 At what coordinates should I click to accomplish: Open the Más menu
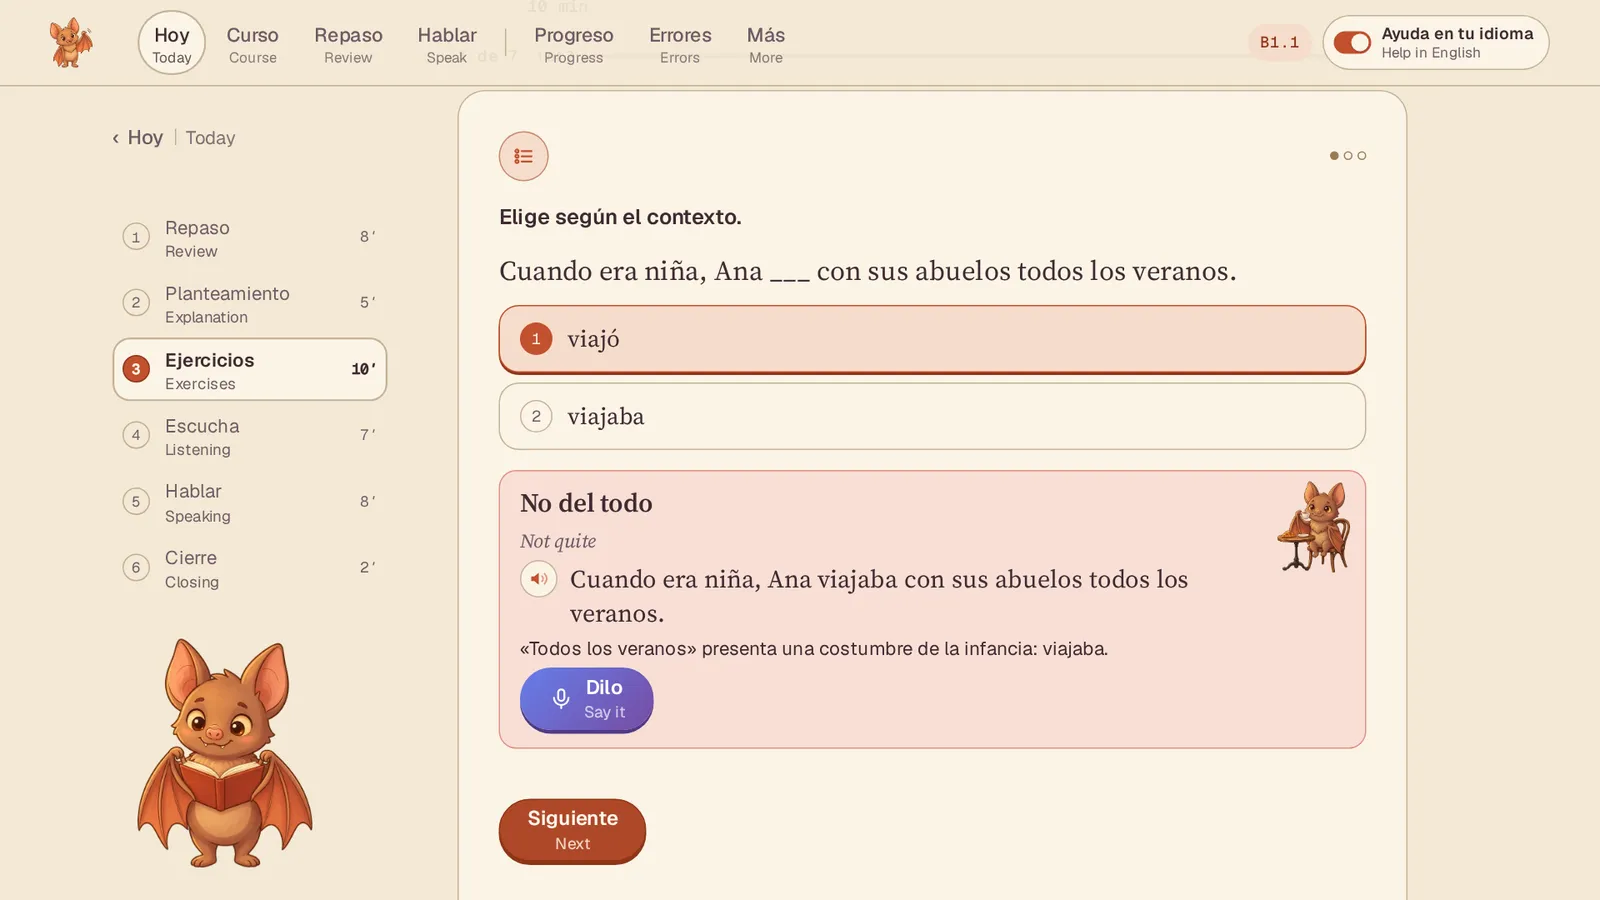[x=766, y=44]
